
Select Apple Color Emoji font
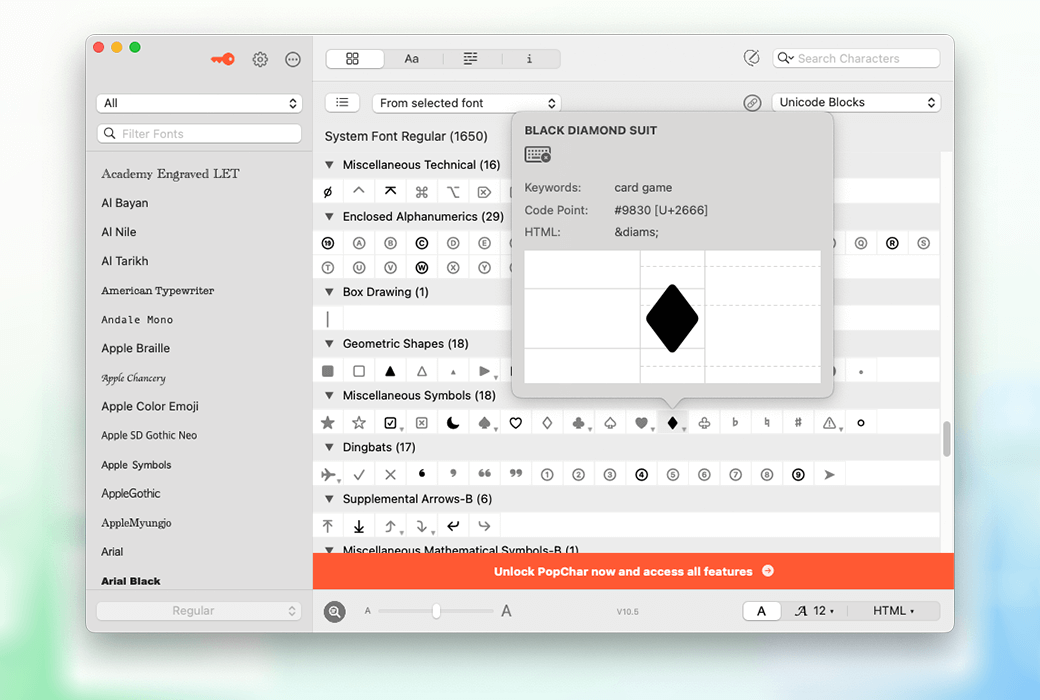coord(150,406)
